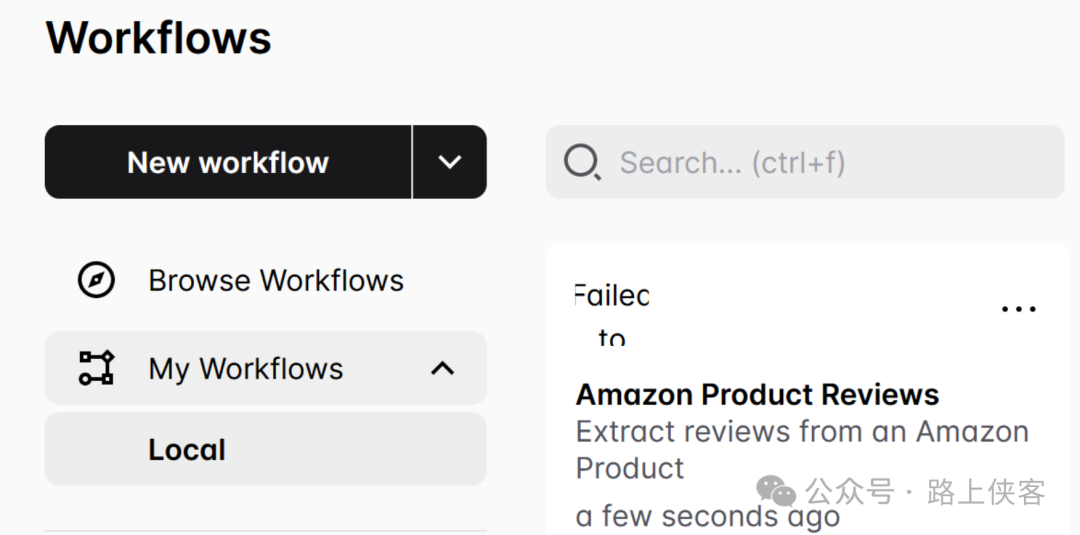Click the 'Extract reviews from an Amazon Product' description
The image size is (1080, 535).
(802, 450)
